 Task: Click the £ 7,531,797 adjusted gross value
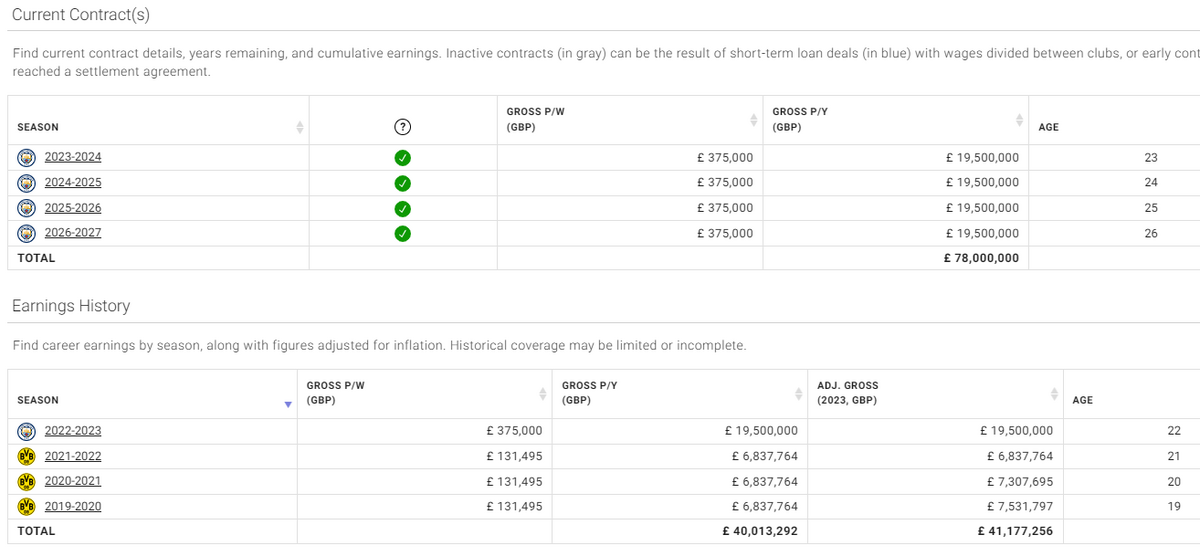(x=1019, y=506)
